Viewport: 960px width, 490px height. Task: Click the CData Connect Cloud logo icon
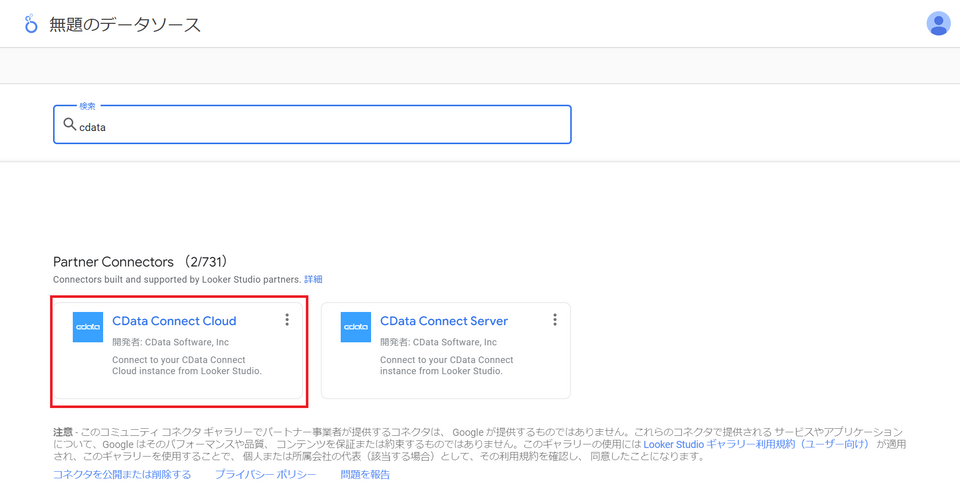pos(88,327)
